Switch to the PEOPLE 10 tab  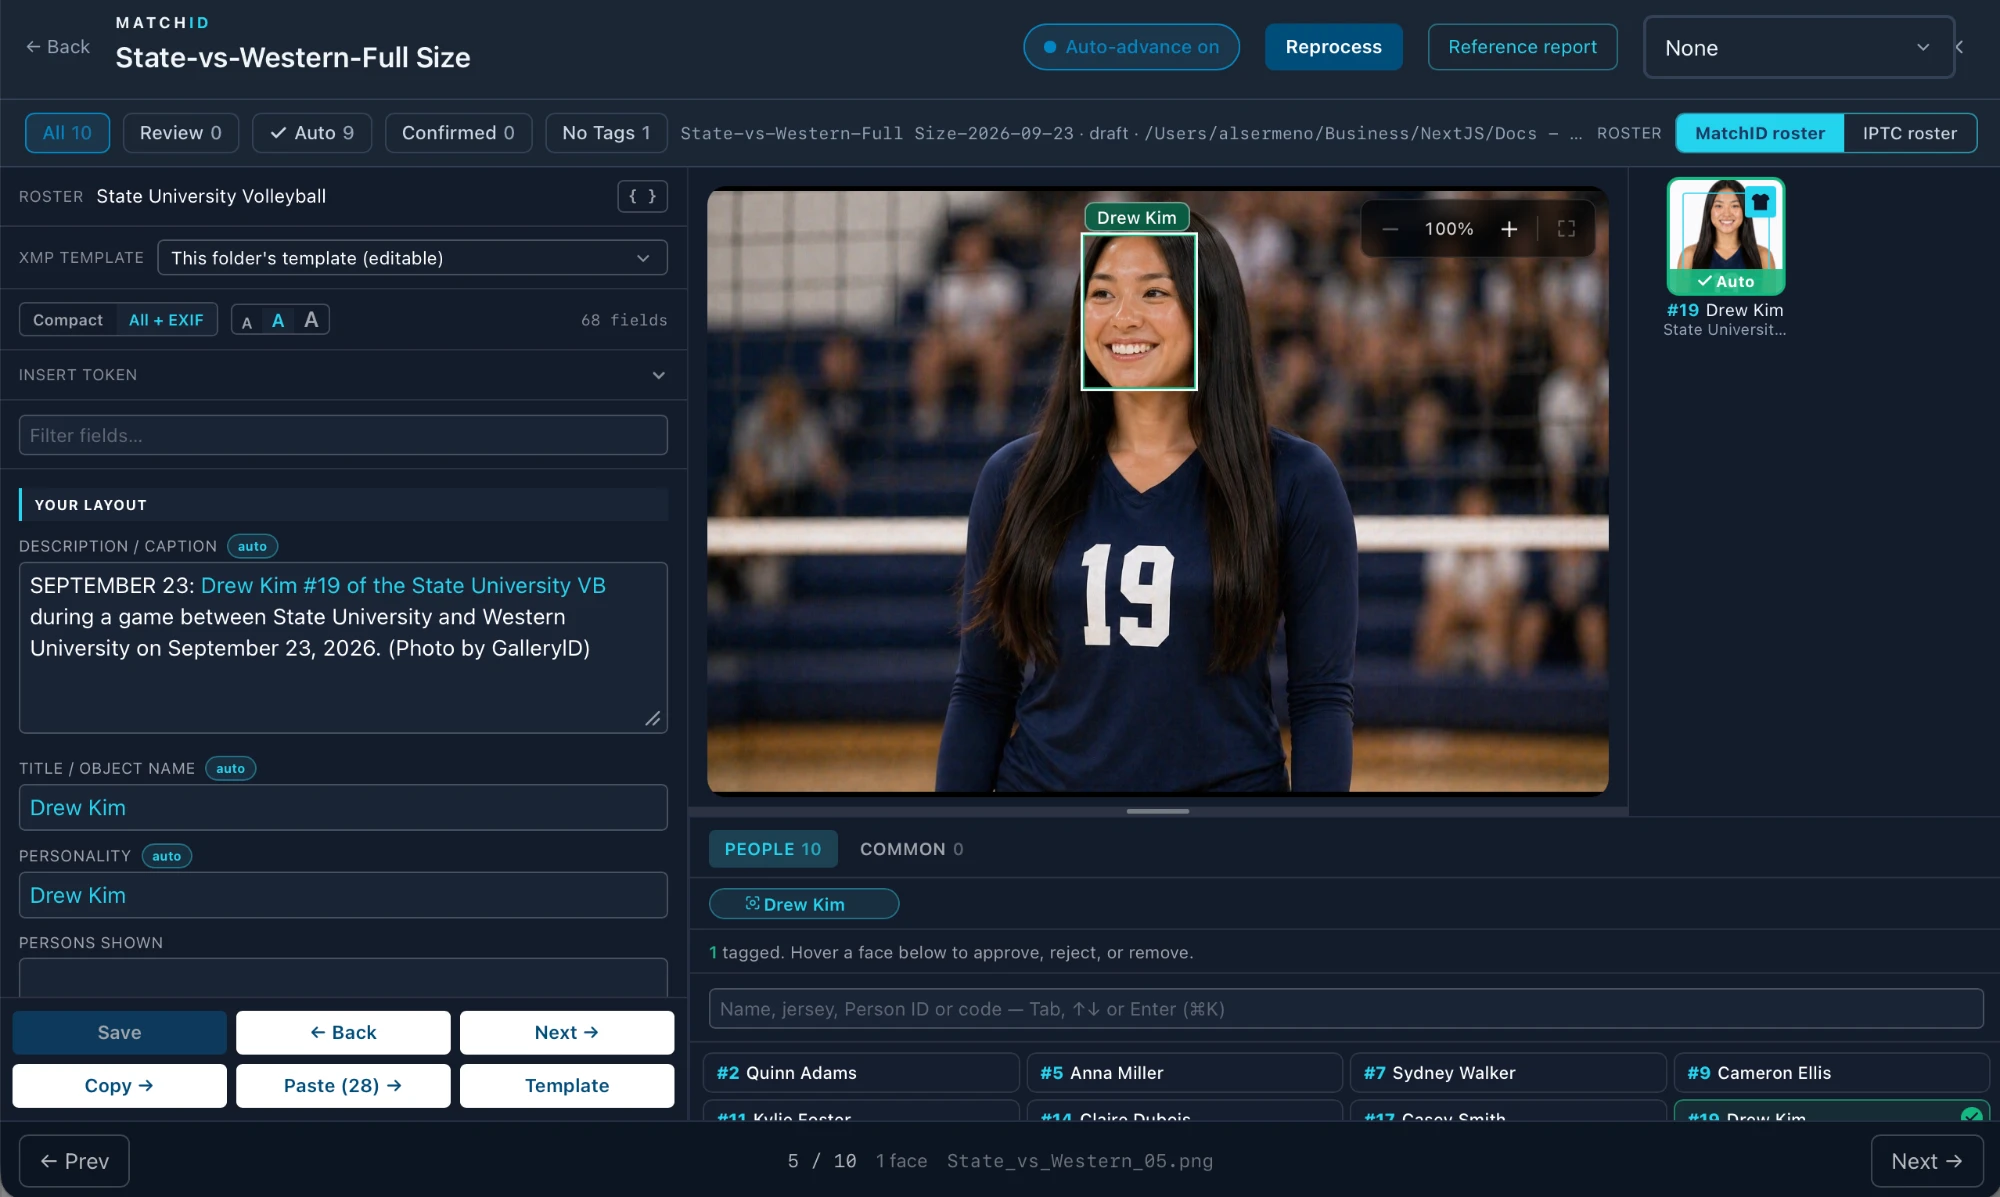point(773,849)
